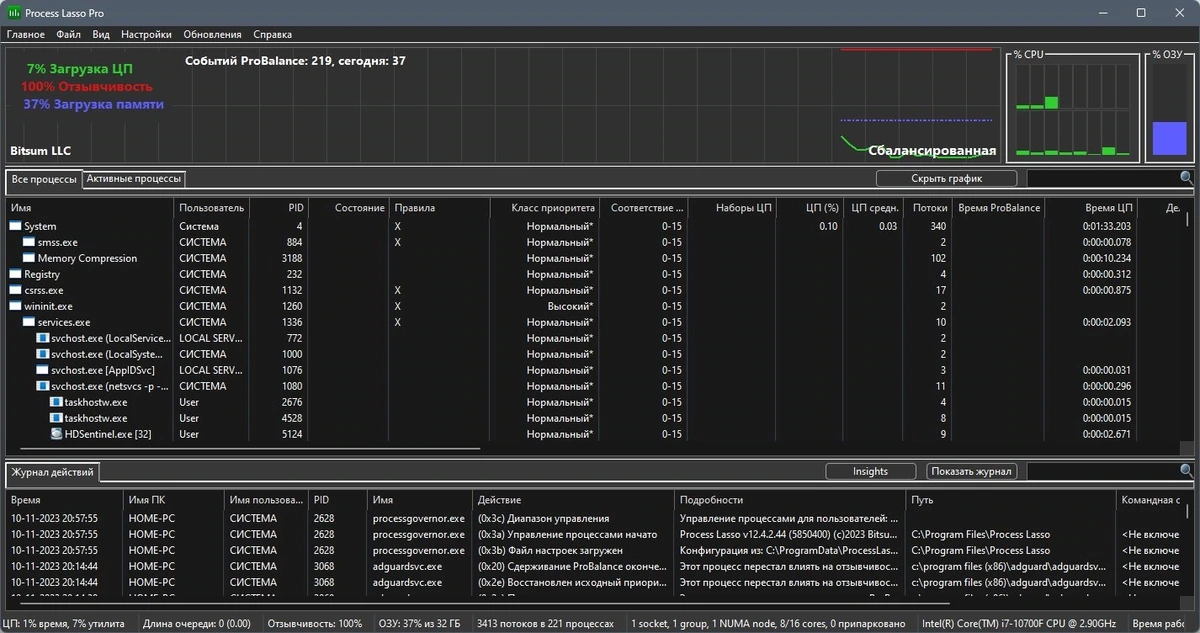Sort by the Правила column header
Image resolution: width=1200 pixels, height=633 pixels.
439,208
